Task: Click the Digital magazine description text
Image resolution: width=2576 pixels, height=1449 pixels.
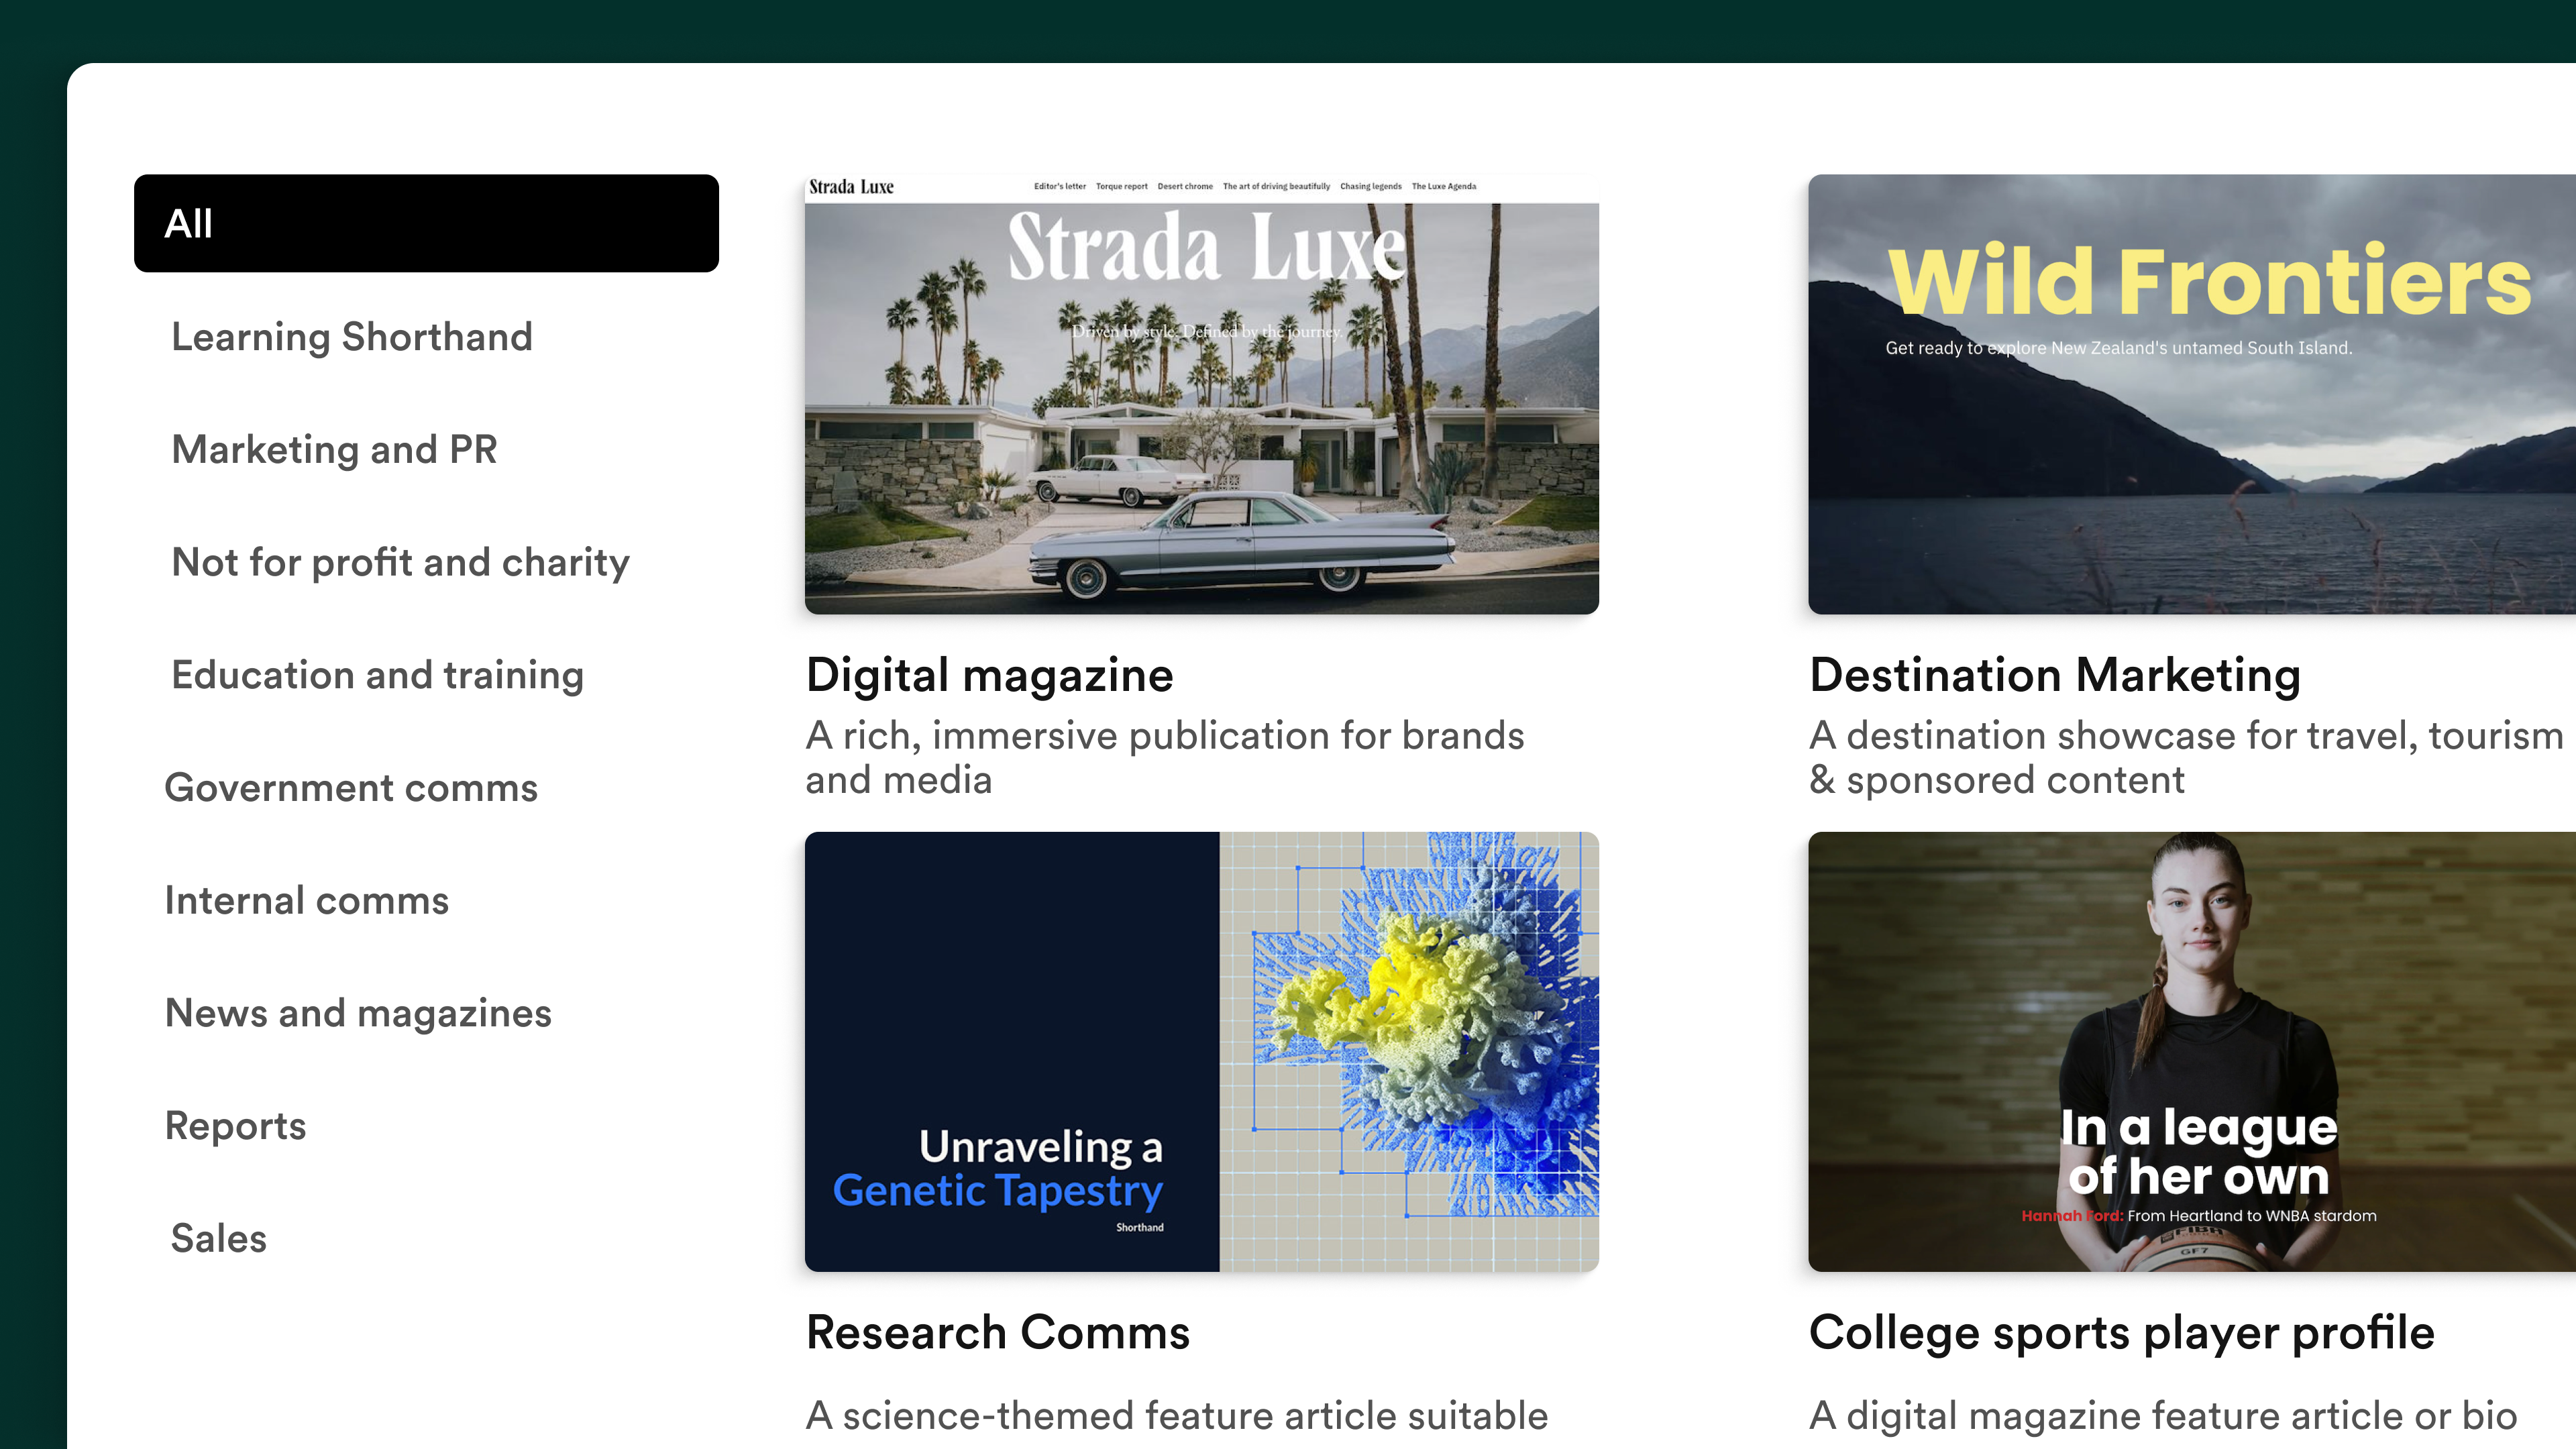Action: coord(1164,757)
